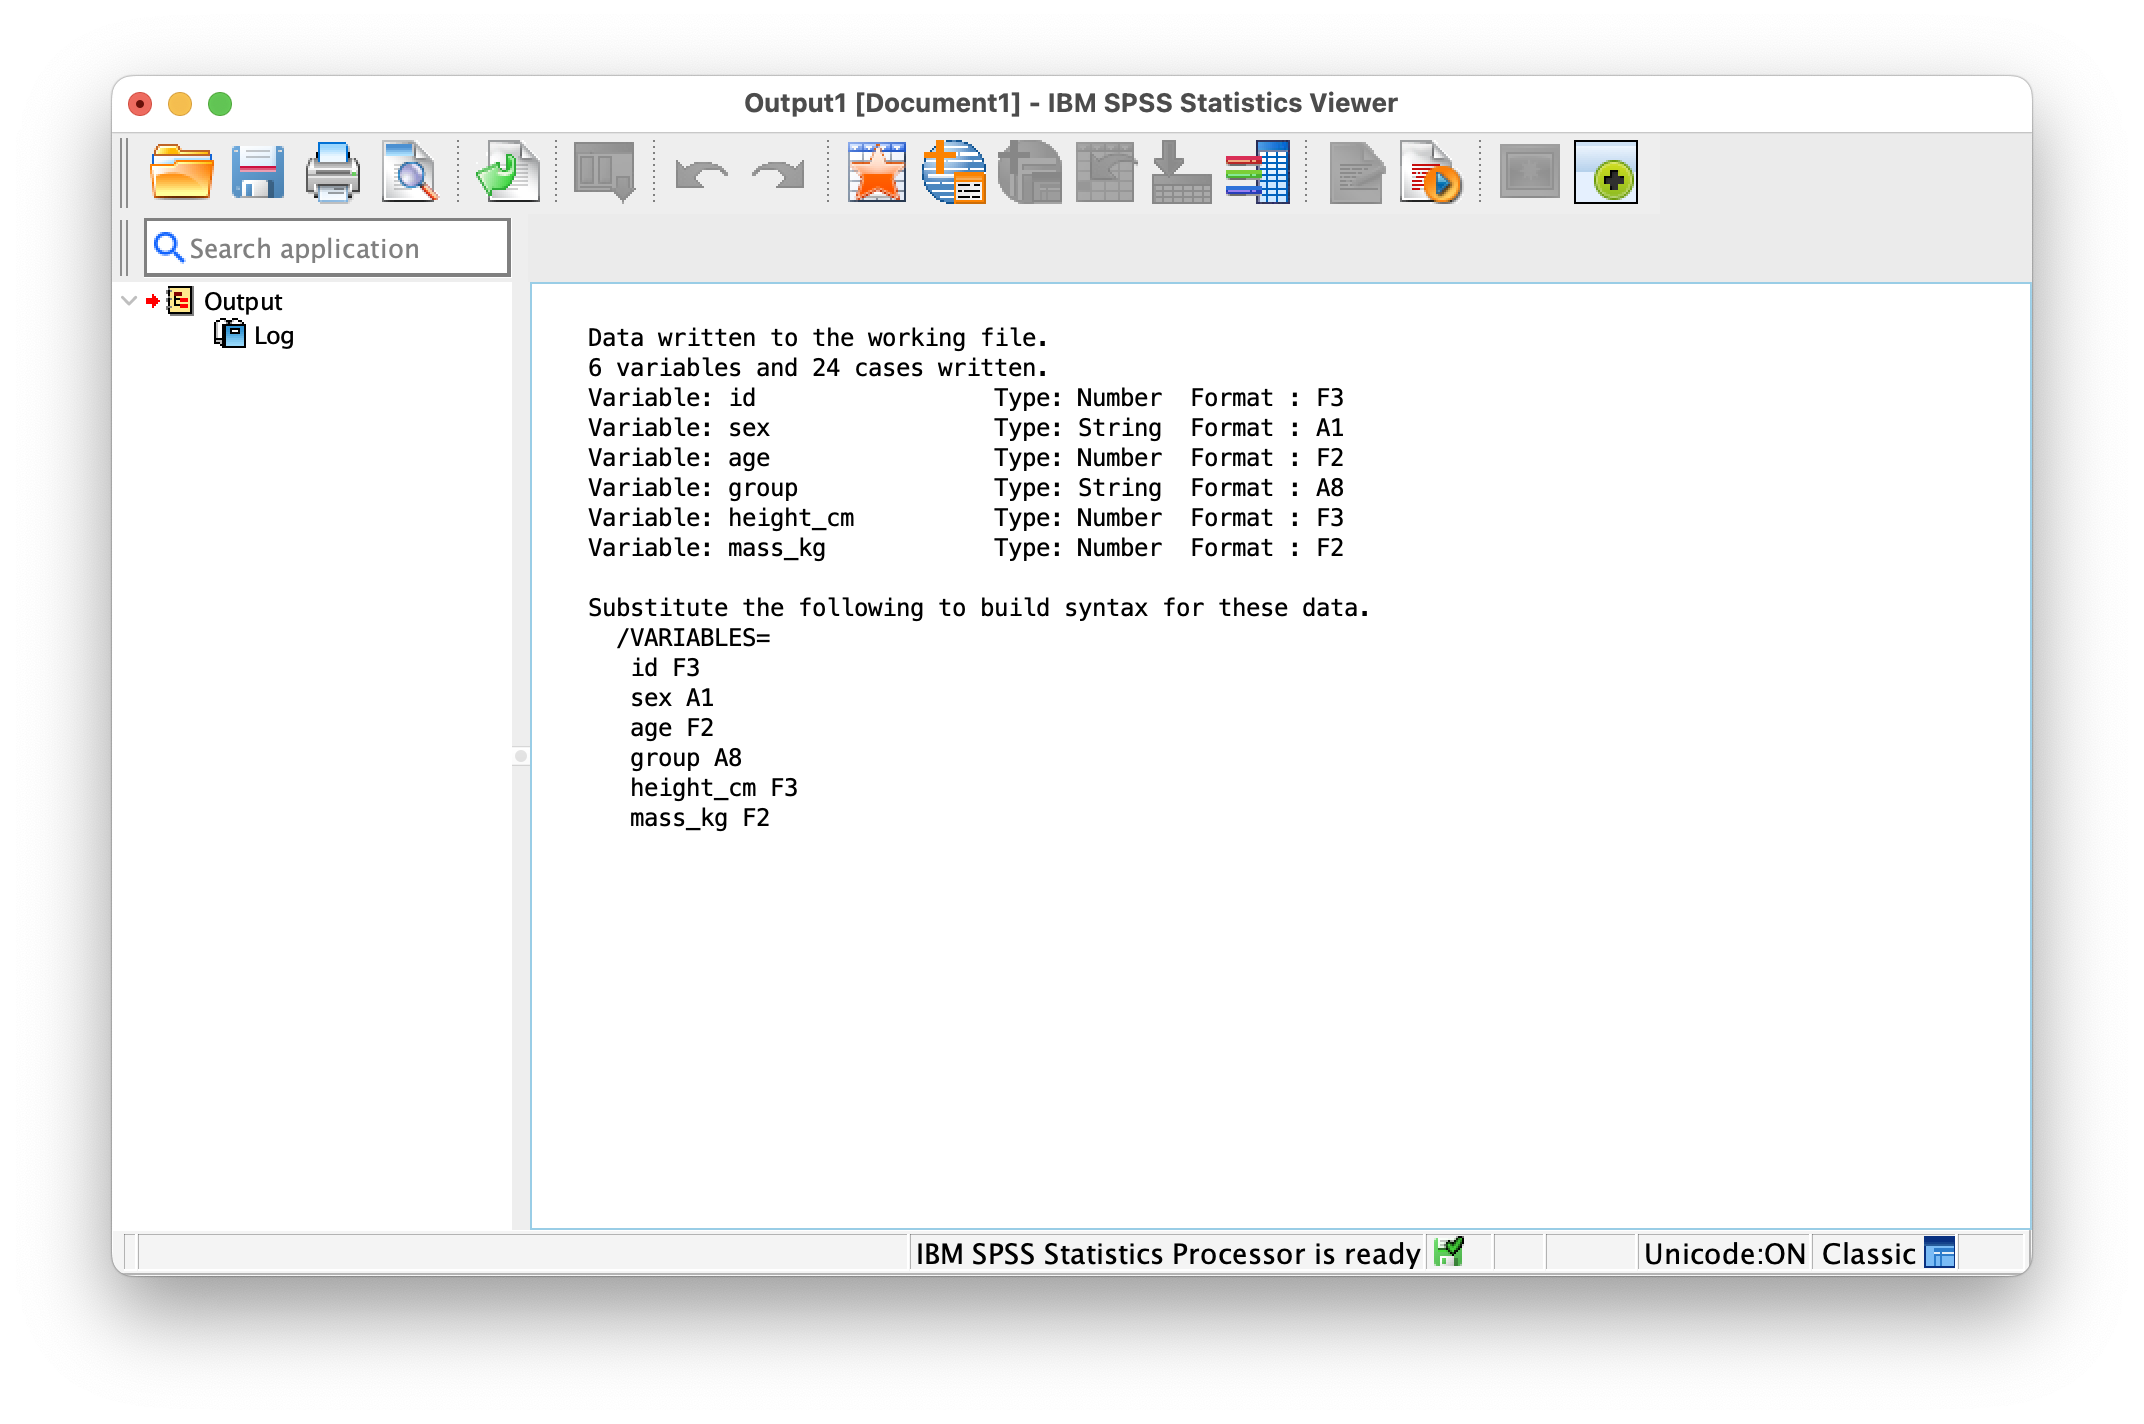Open Print Preview via magnifier-page icon
2144x1424 pixels.
(409, 172)
